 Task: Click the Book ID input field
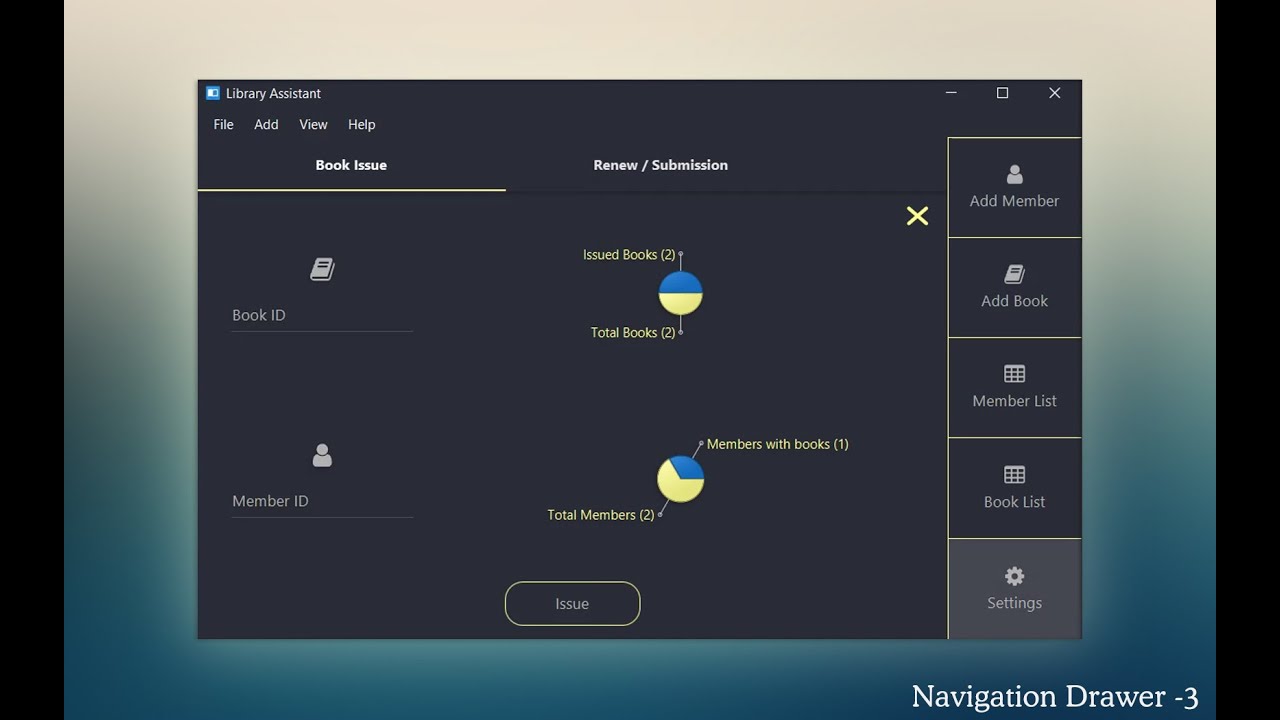click(x=320, y=315)
